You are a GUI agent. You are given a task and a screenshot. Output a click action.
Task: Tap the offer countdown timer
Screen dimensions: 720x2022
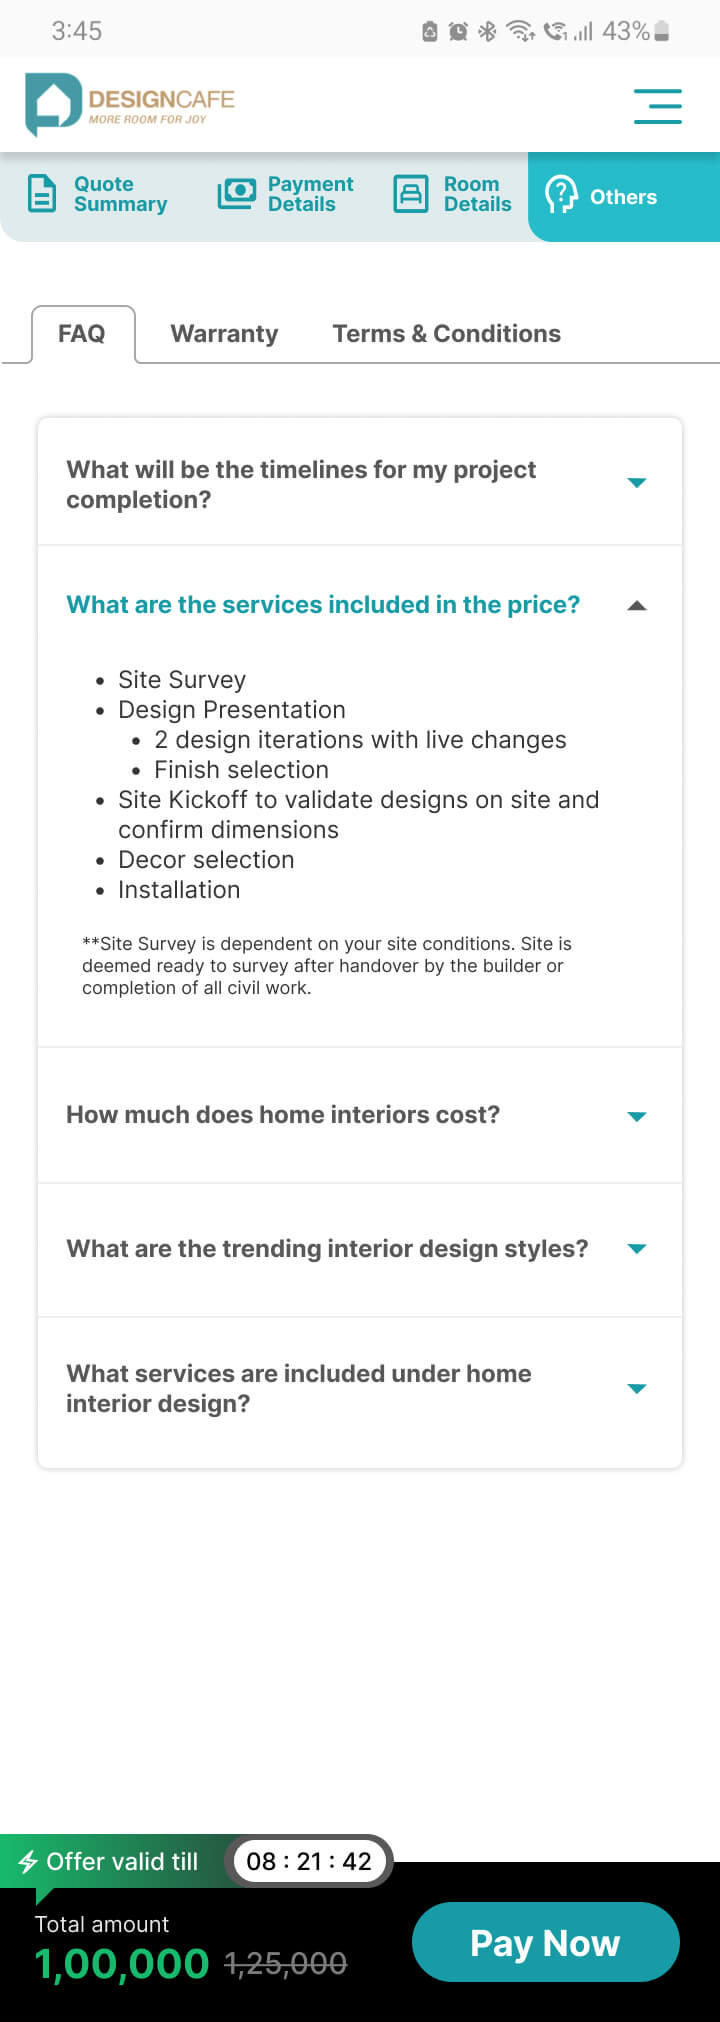pos(309,1861)
